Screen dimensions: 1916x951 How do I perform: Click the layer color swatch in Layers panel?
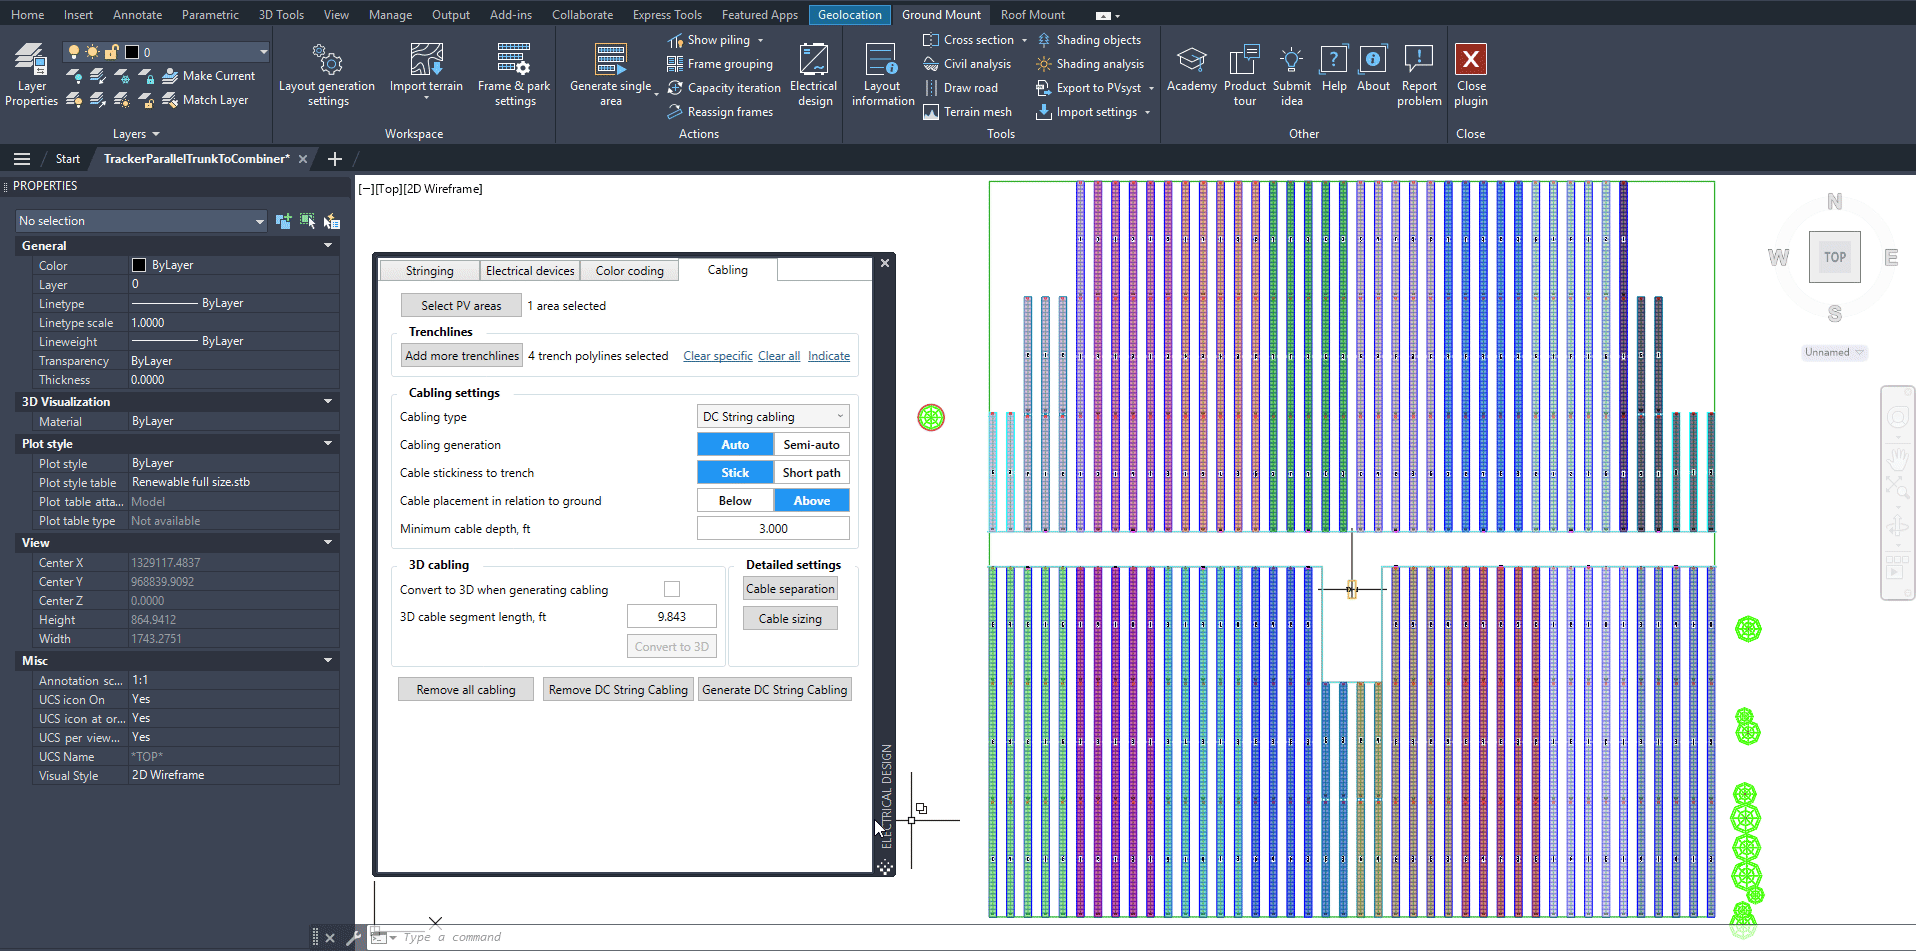132,52
